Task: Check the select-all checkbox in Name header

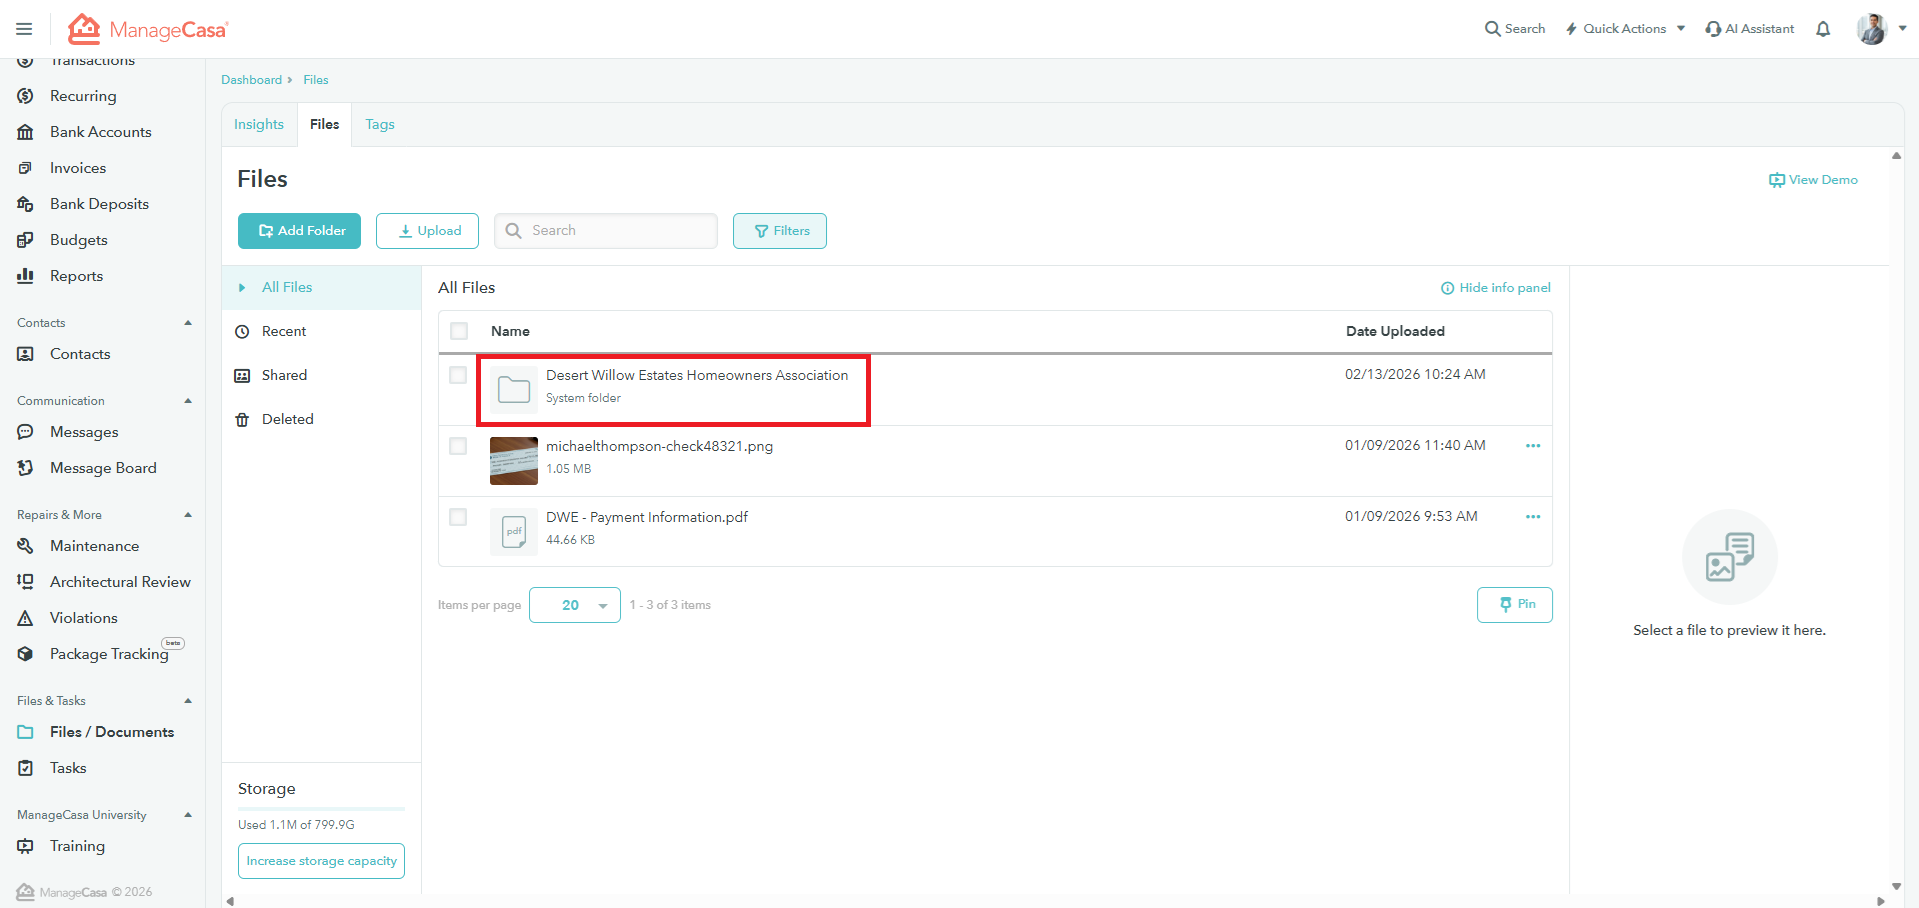Action: click(459, 331)
